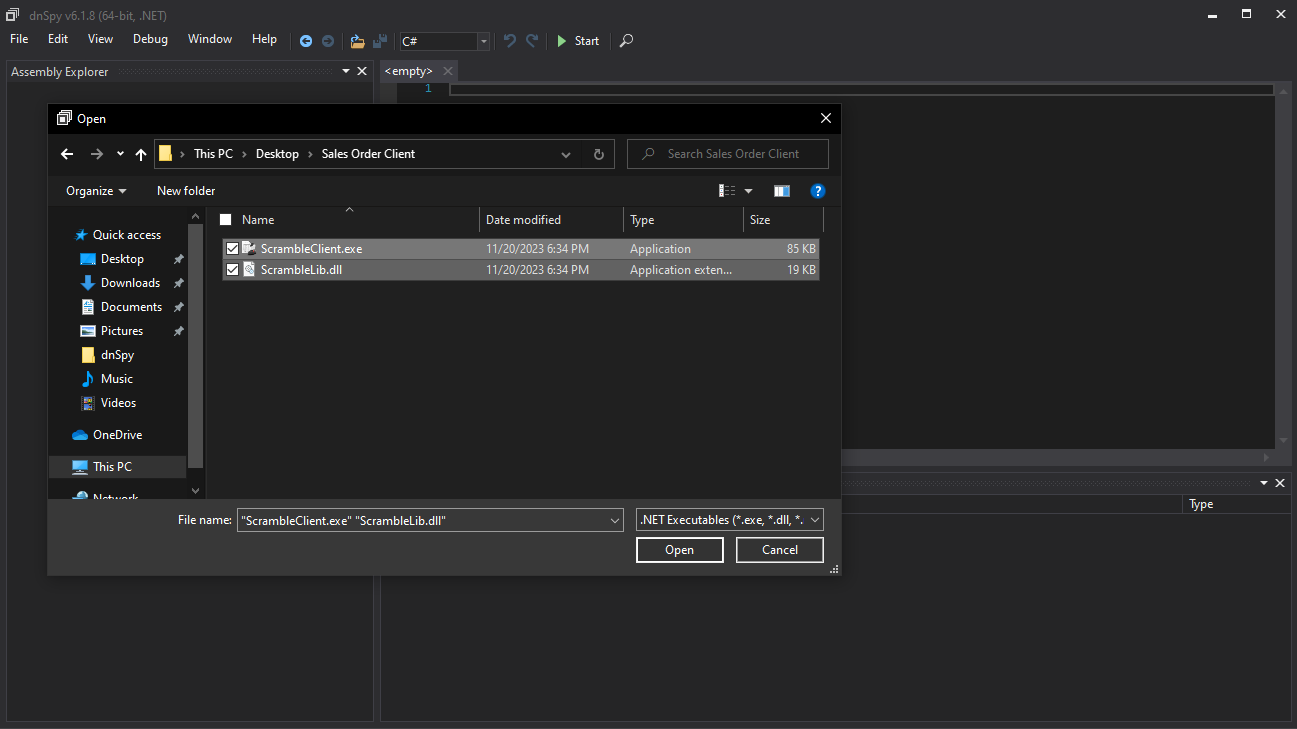Click the green Start debugging button
This screenshot has height=729, width=1297.
pyautogui.click(x=577, y=41)
